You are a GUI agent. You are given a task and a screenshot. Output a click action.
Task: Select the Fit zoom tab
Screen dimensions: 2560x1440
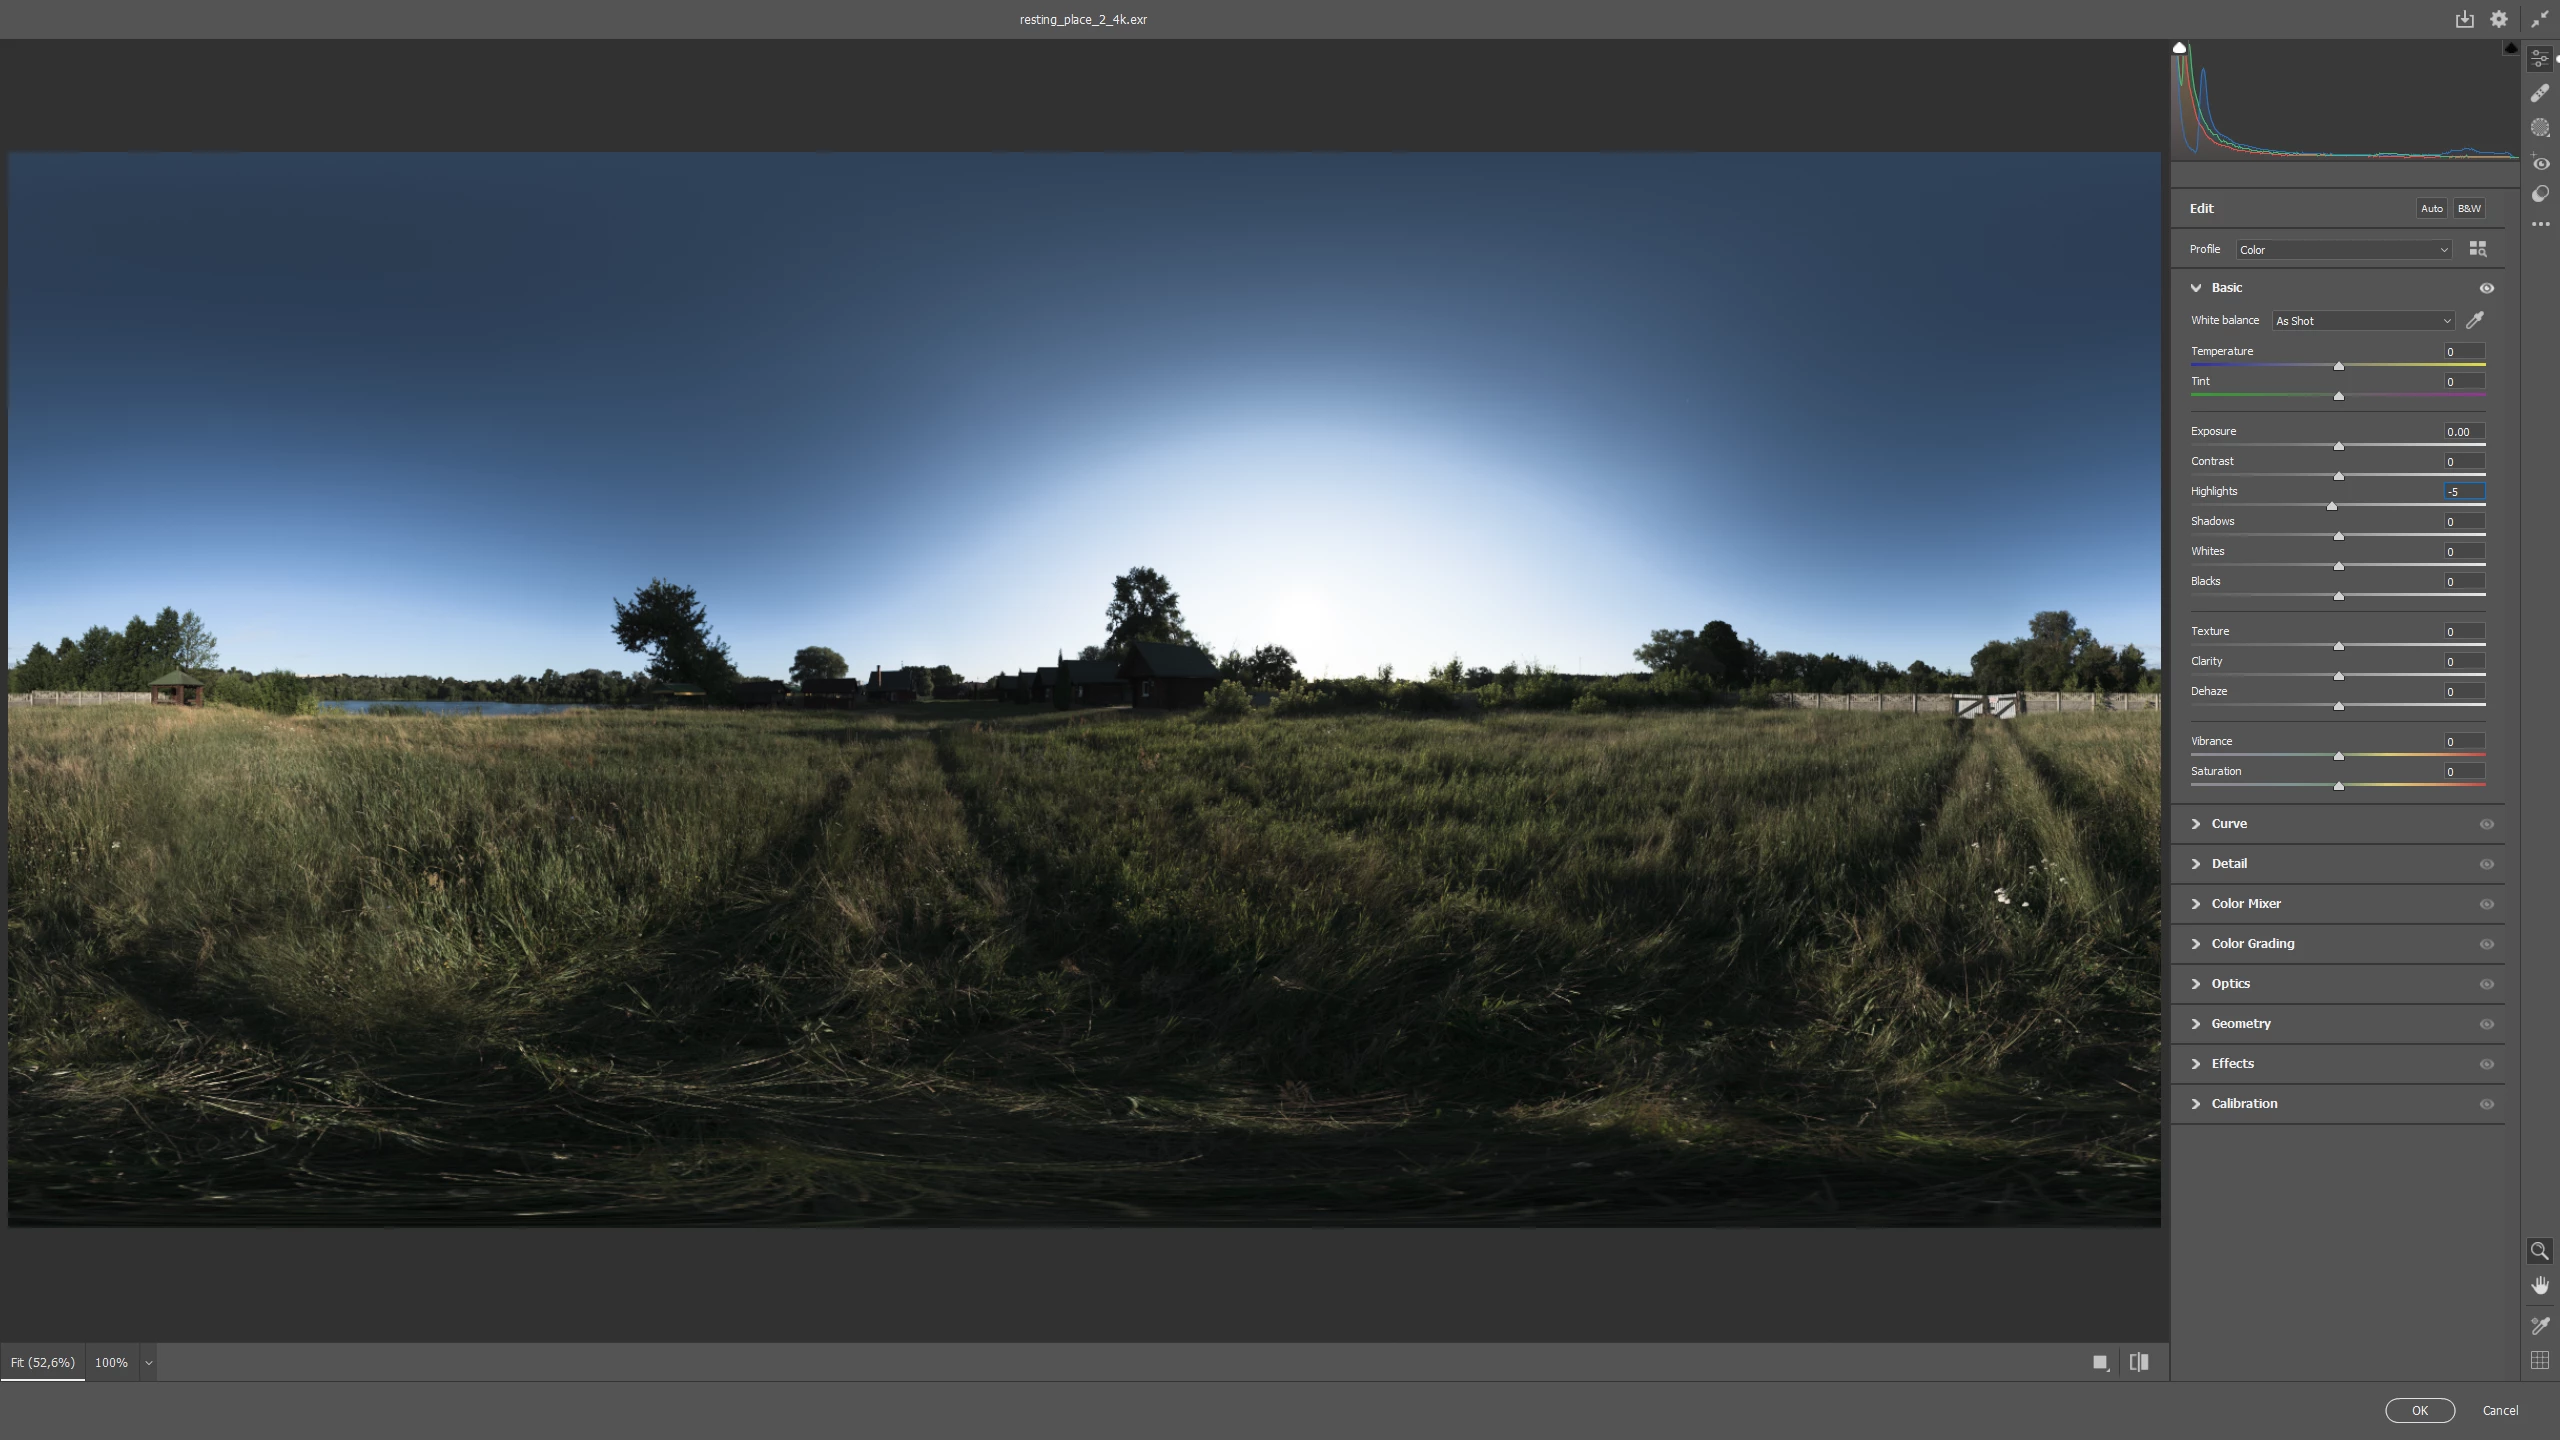point(42,1362)
